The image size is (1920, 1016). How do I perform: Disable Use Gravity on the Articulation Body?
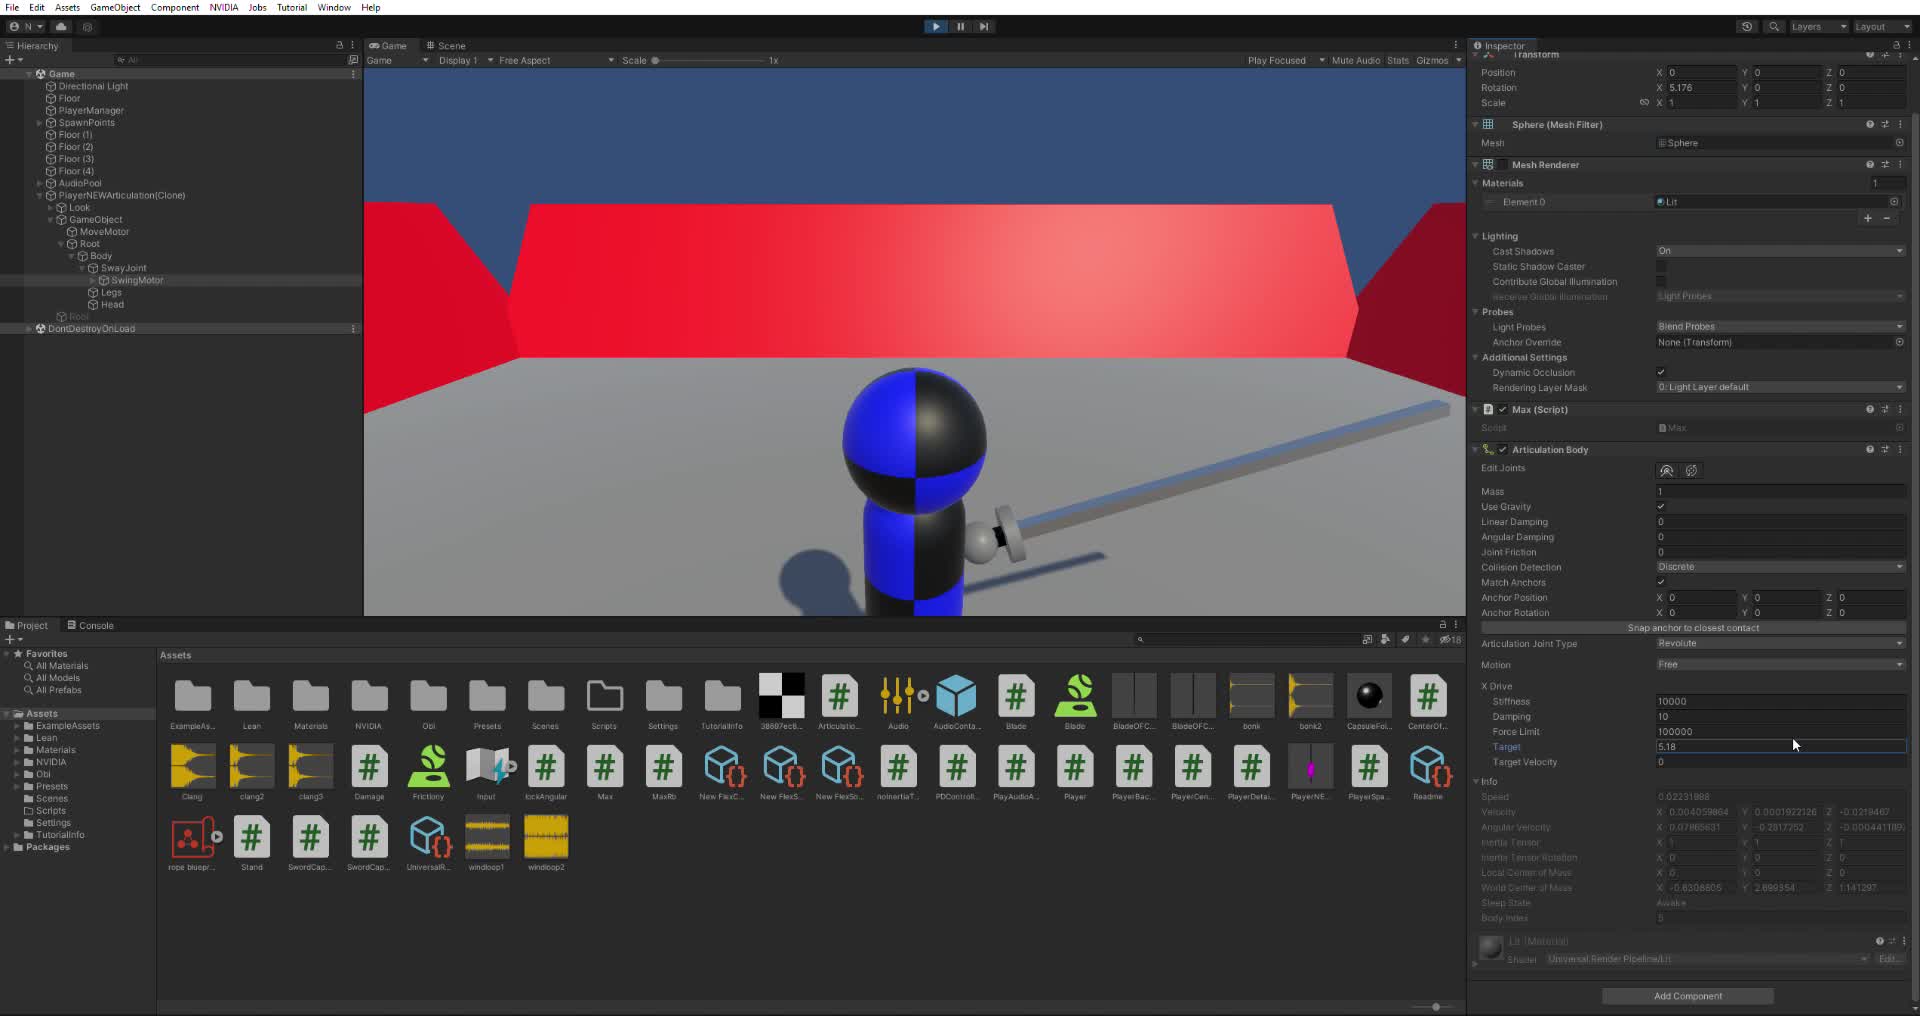tap(1661, 507)
